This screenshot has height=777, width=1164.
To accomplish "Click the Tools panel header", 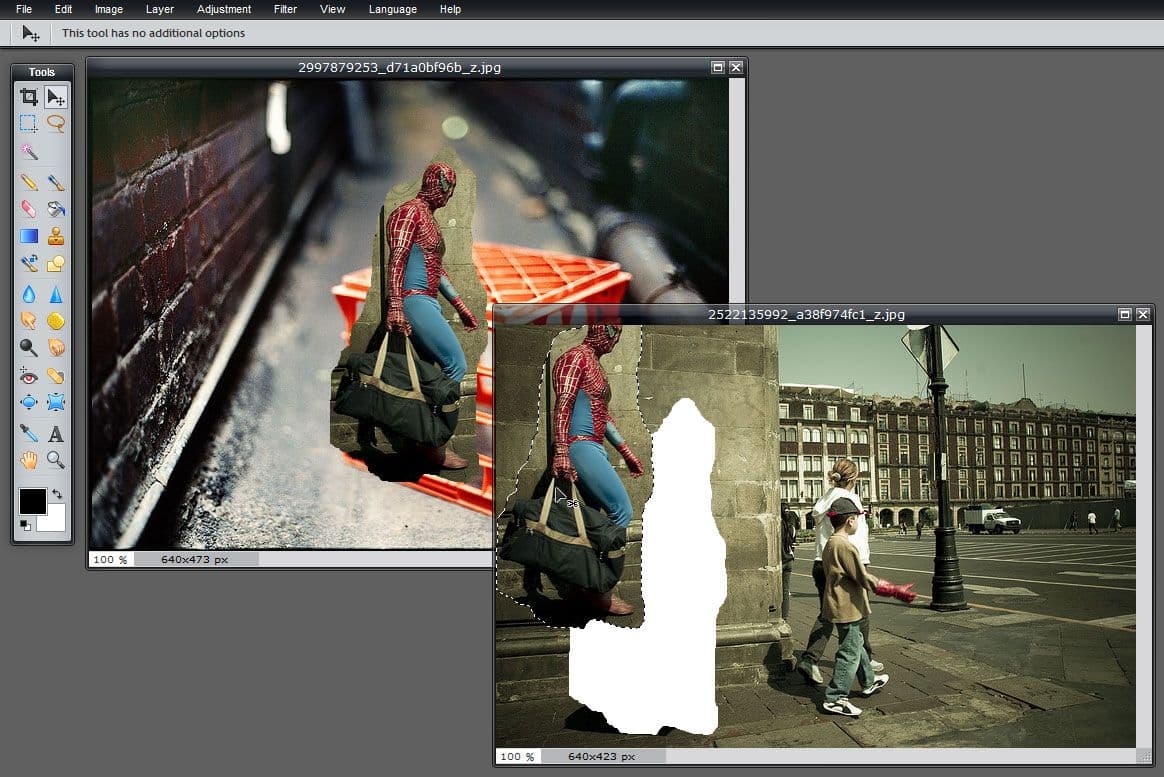I will (42, 72).
